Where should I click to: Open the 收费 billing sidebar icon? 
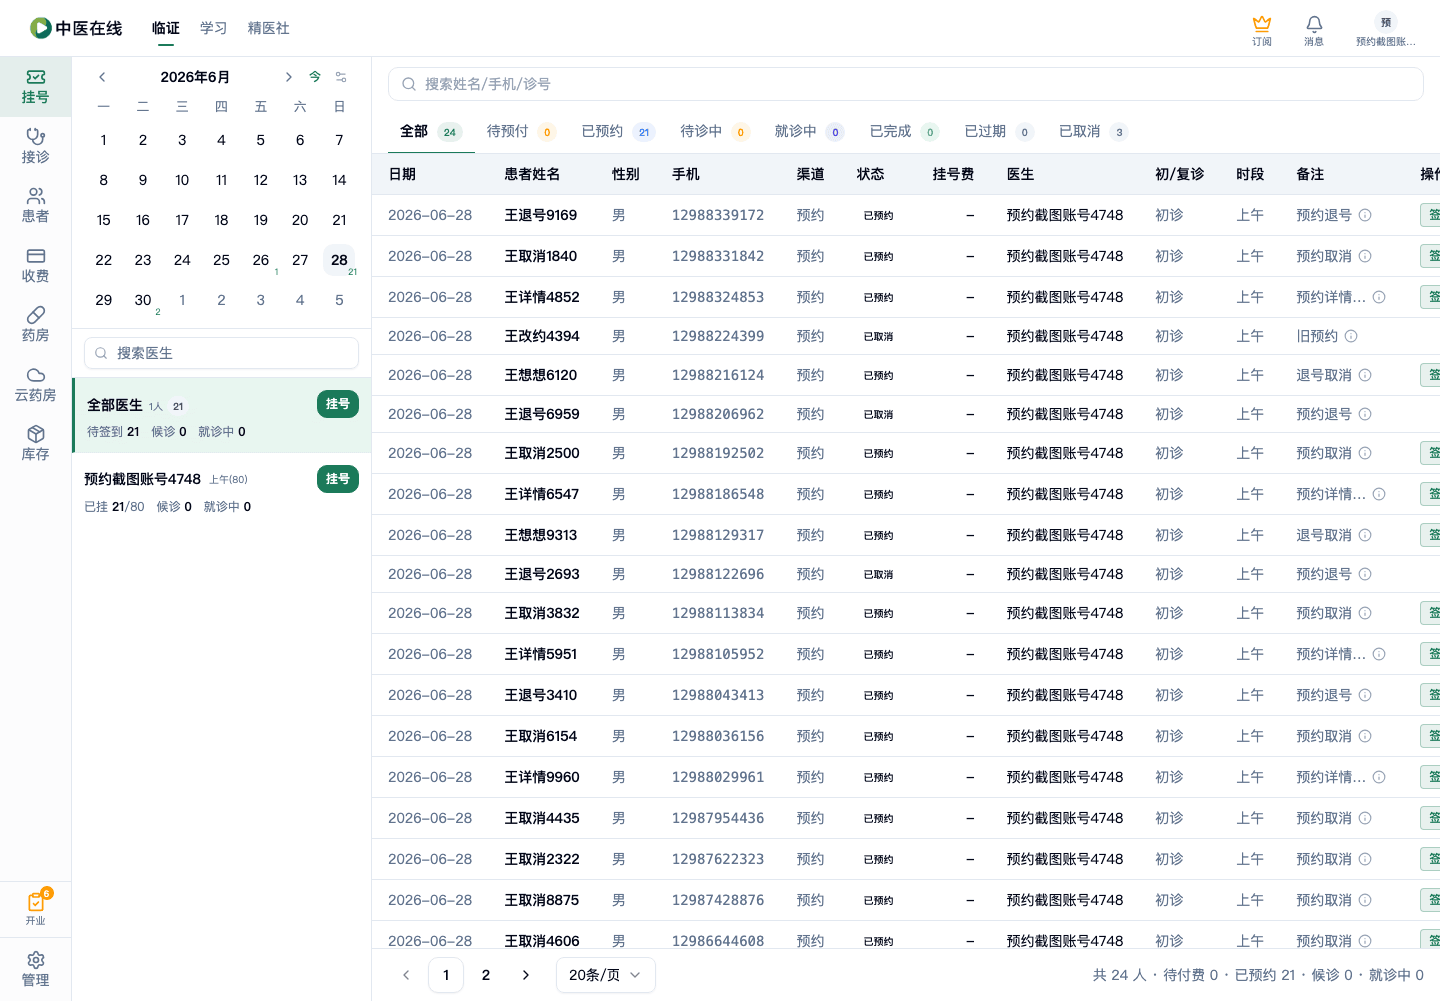(x=35, y=266)
